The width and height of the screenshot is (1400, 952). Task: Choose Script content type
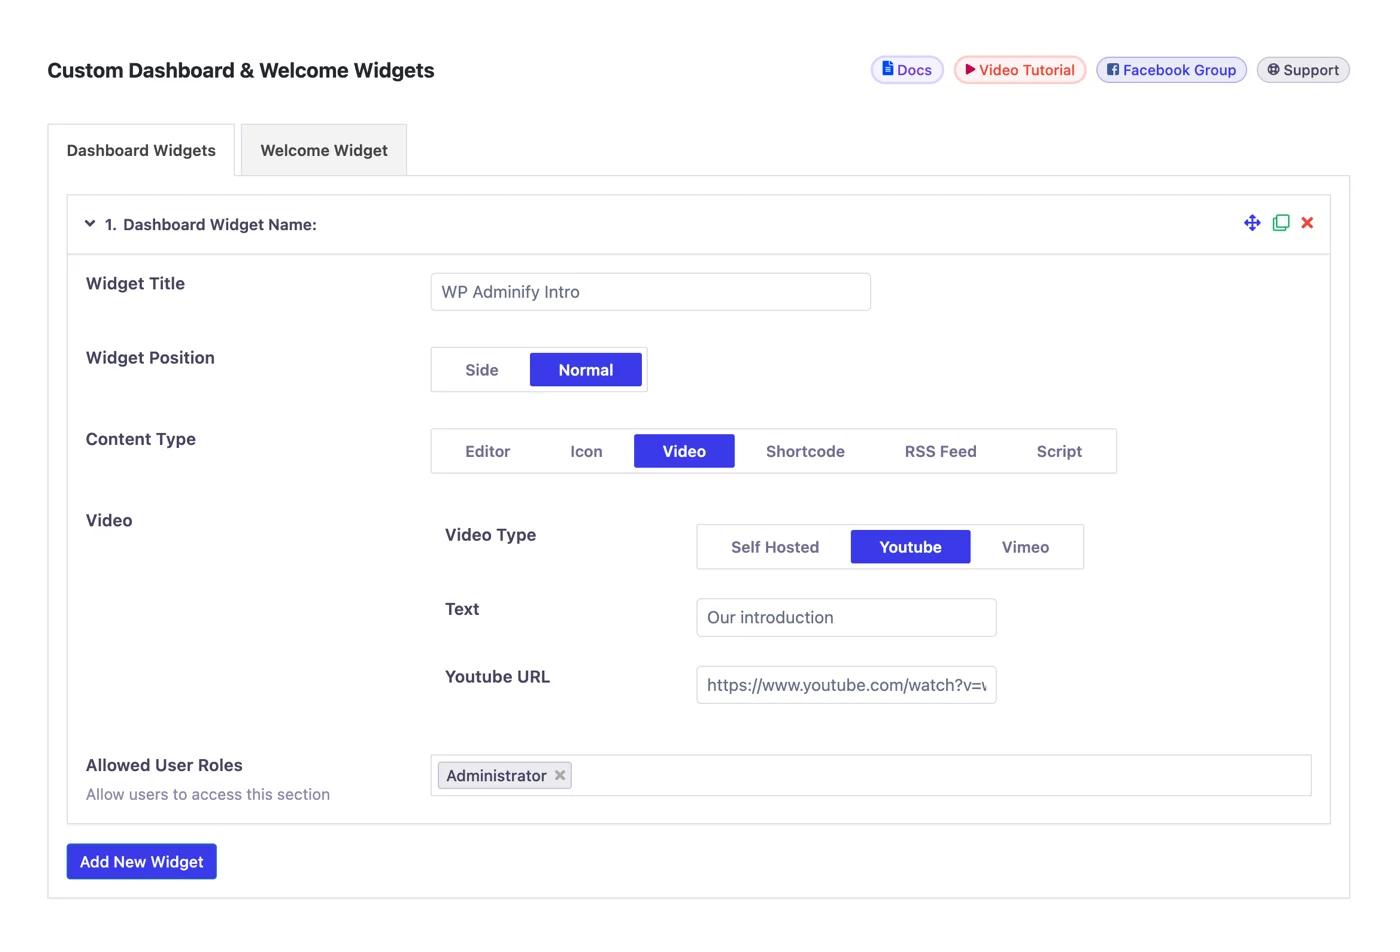click(1059, 451)
